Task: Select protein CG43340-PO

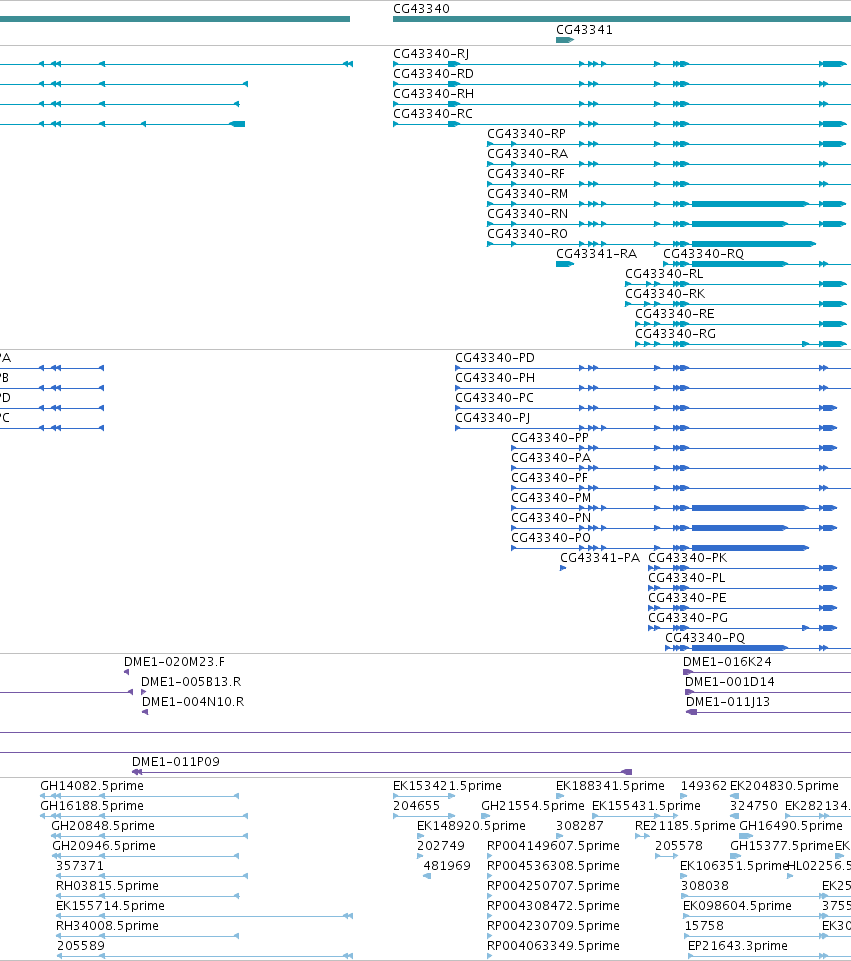Action: 551,538
